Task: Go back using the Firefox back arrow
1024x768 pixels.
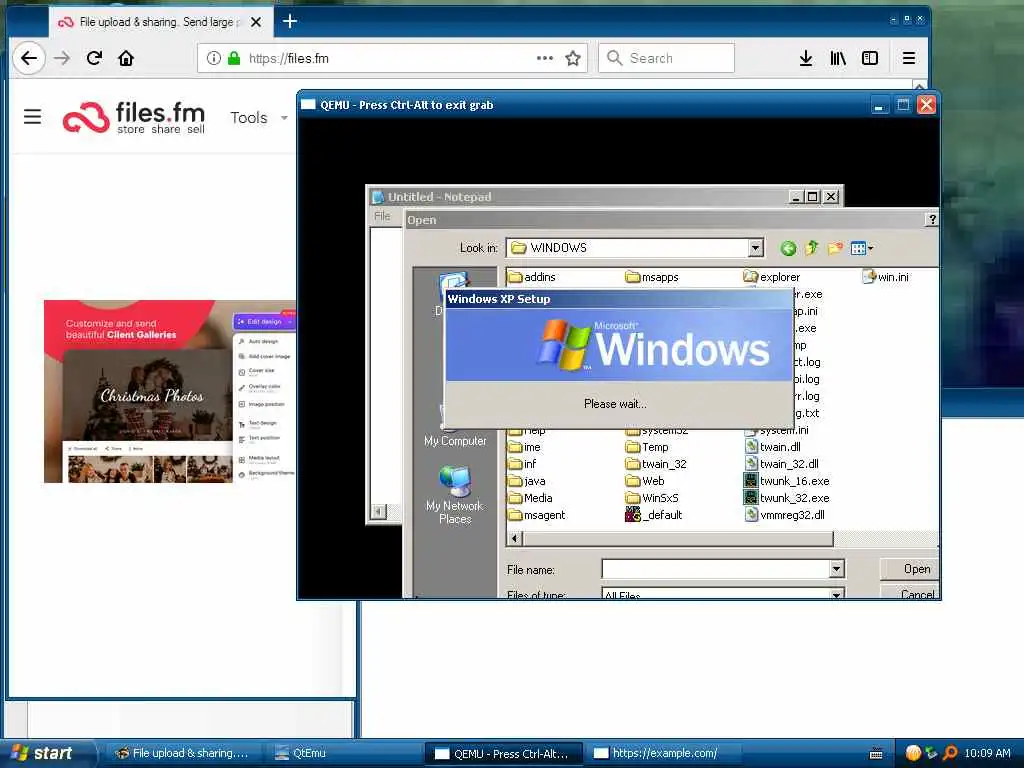Action: (x=29, y=58)
